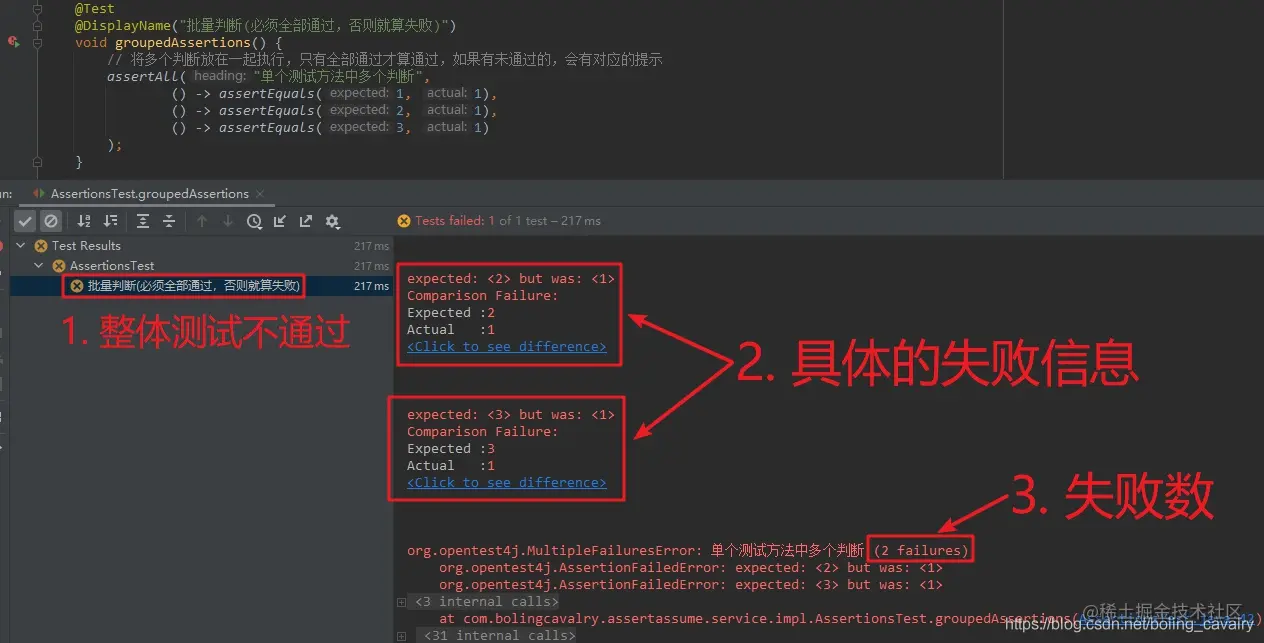Open test history clock icon
This screenshot has width=1264, height=643.
click(254, 221)
